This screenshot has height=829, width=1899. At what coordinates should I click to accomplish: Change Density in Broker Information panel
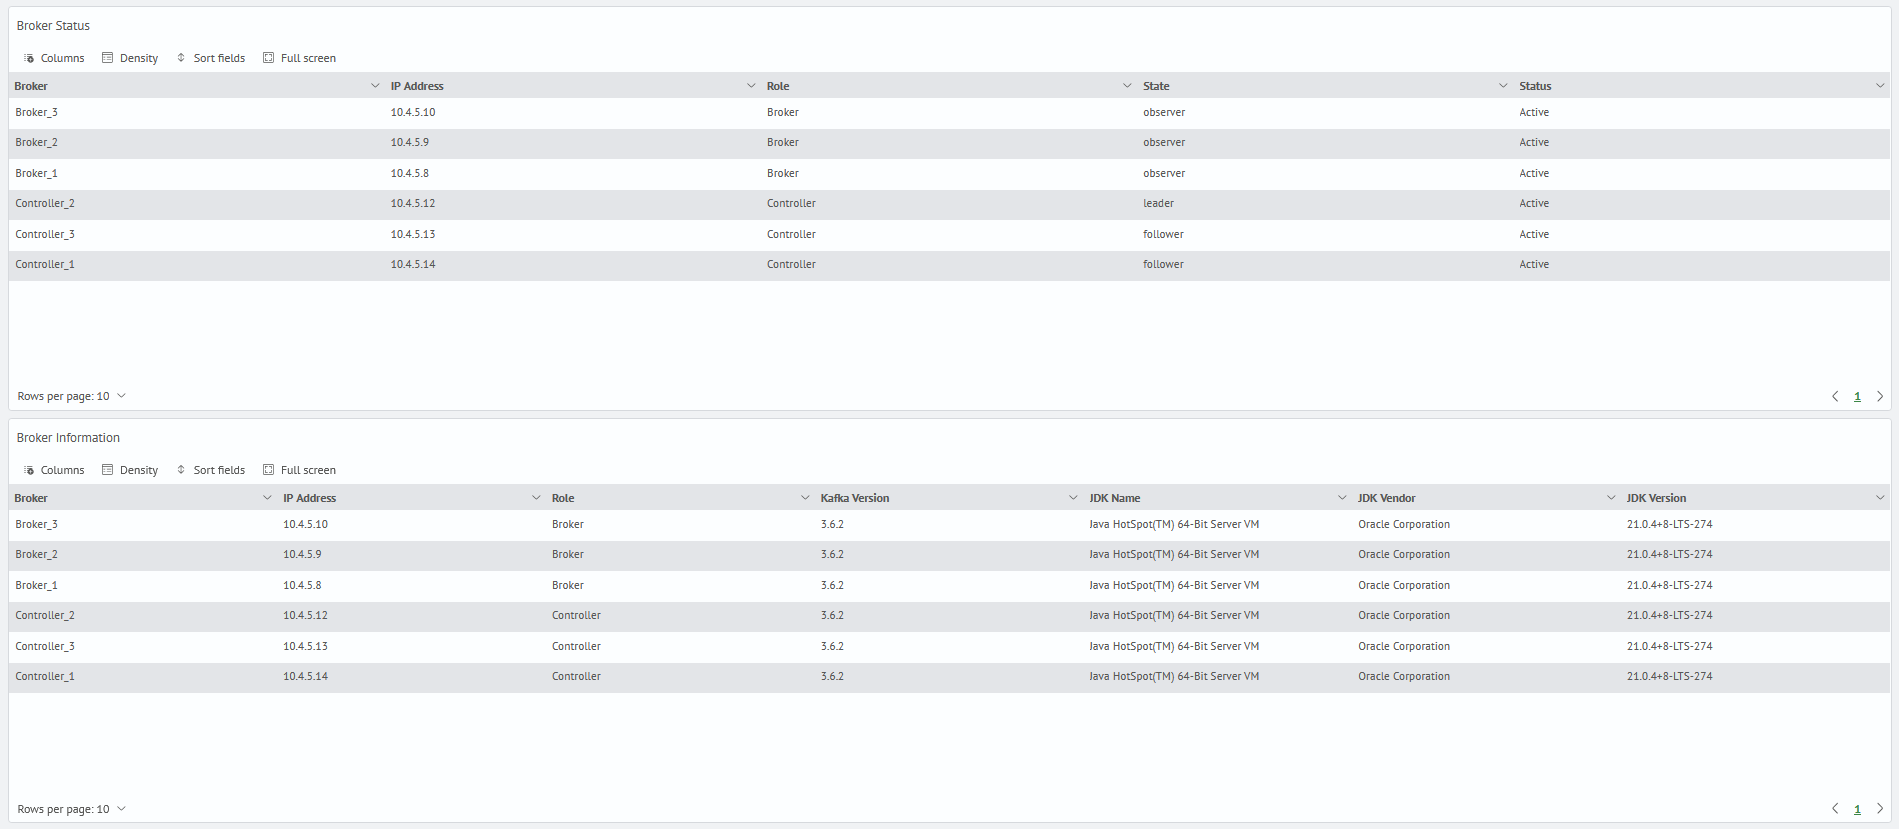(x=130, y=470)
